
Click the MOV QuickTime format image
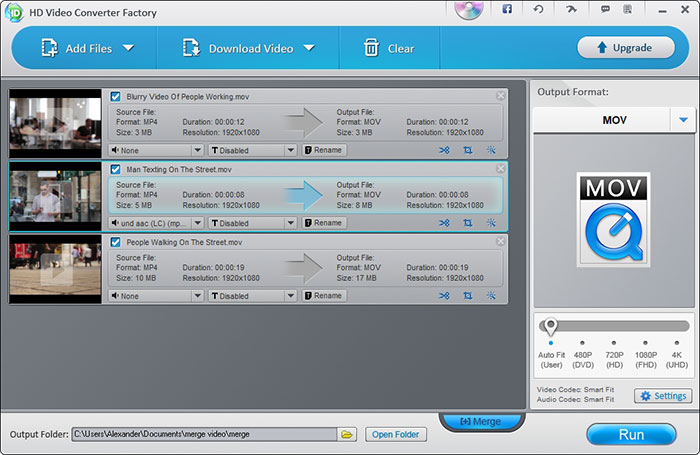pos(613,220)
